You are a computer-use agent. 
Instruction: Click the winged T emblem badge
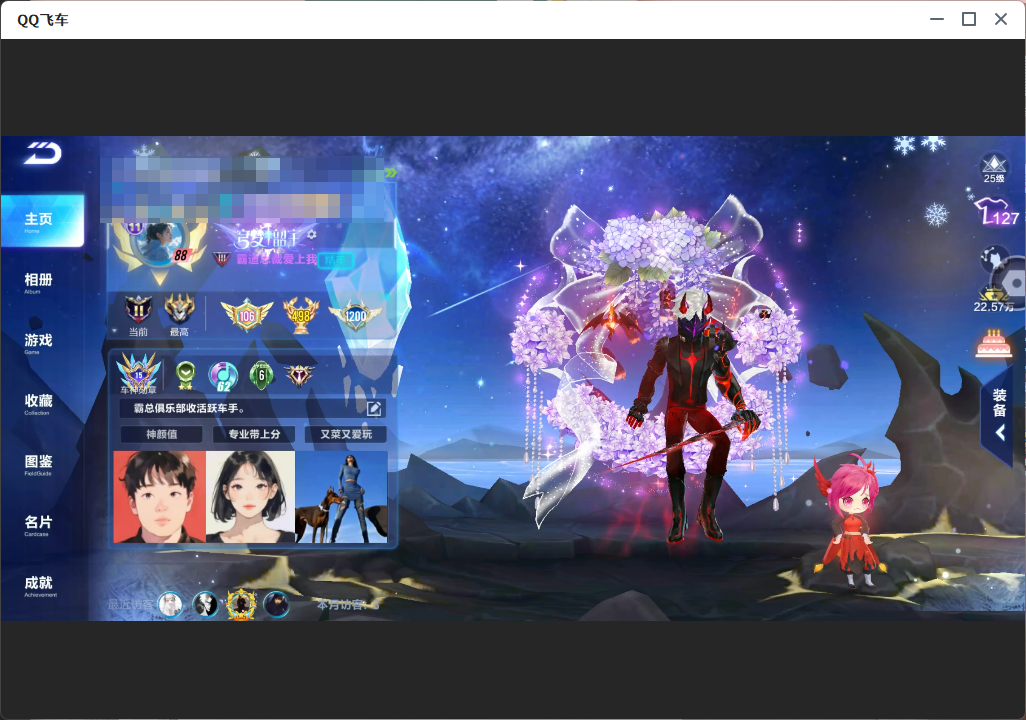click(x=299, y=375)
